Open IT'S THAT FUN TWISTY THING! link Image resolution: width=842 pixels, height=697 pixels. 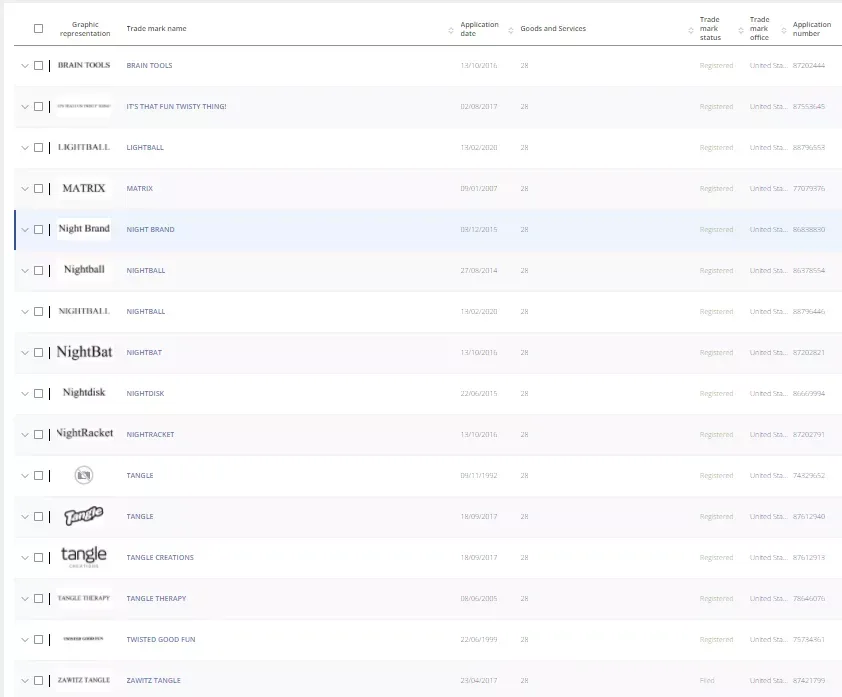176,107
